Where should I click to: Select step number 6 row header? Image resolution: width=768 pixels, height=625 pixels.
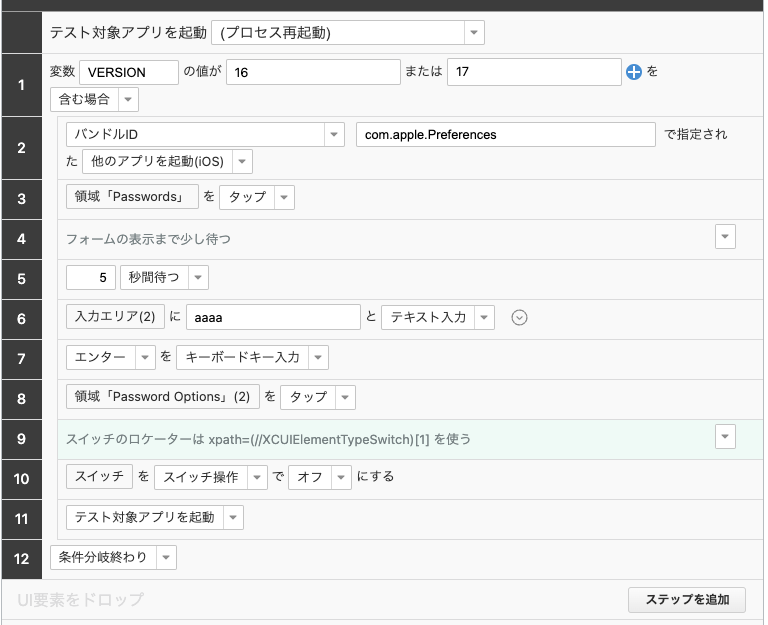[22, 319]
